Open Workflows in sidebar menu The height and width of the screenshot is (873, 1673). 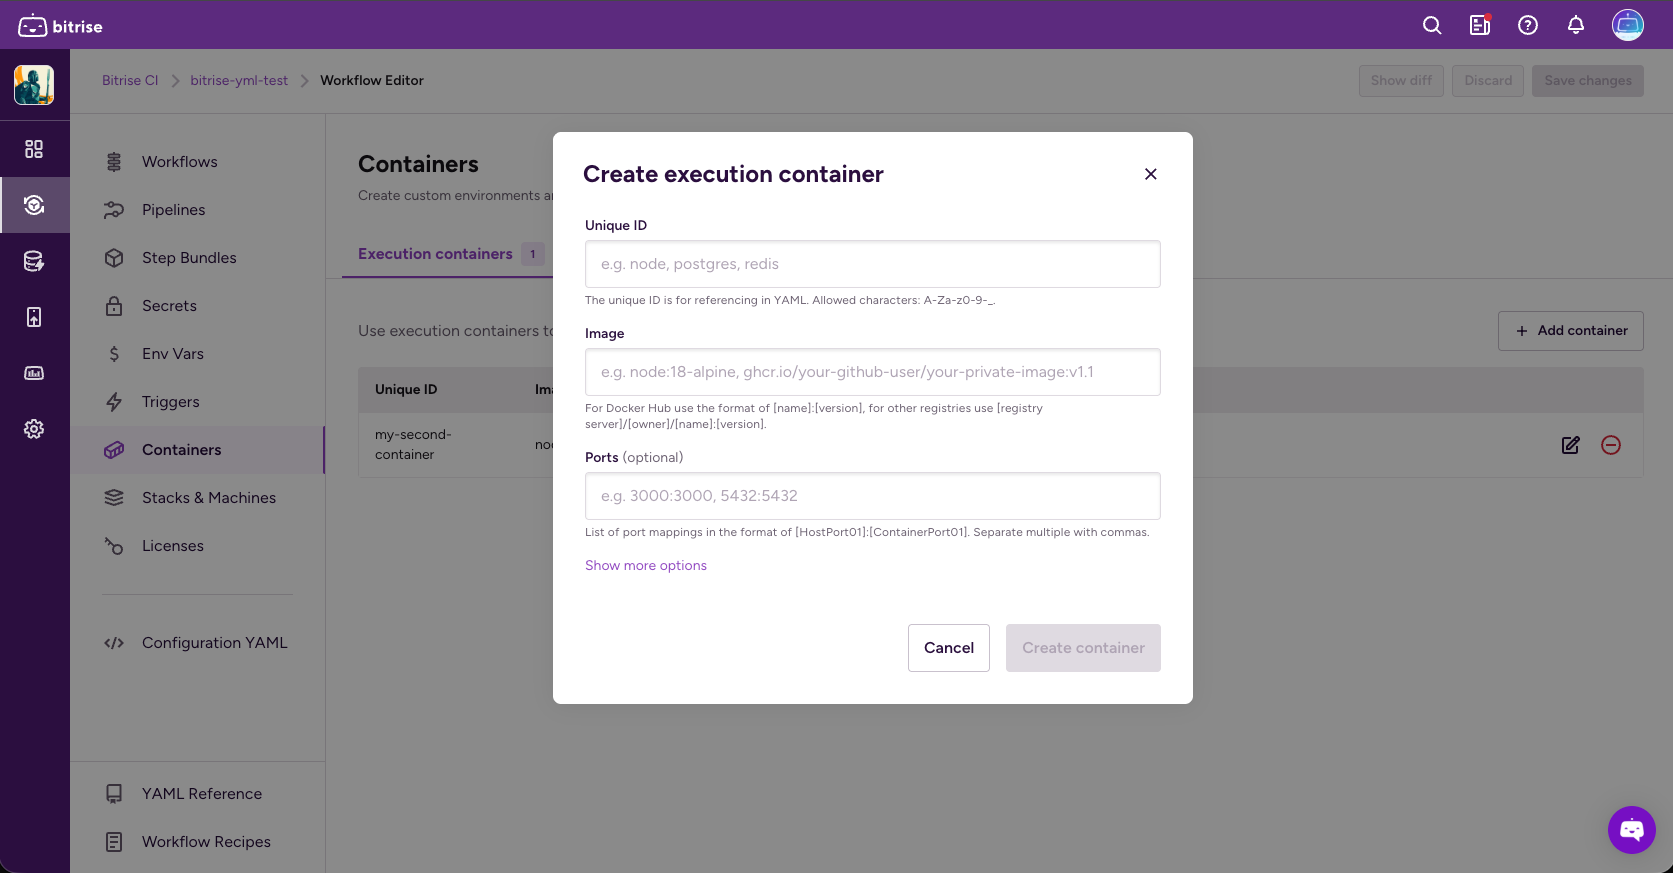point(180,162)
